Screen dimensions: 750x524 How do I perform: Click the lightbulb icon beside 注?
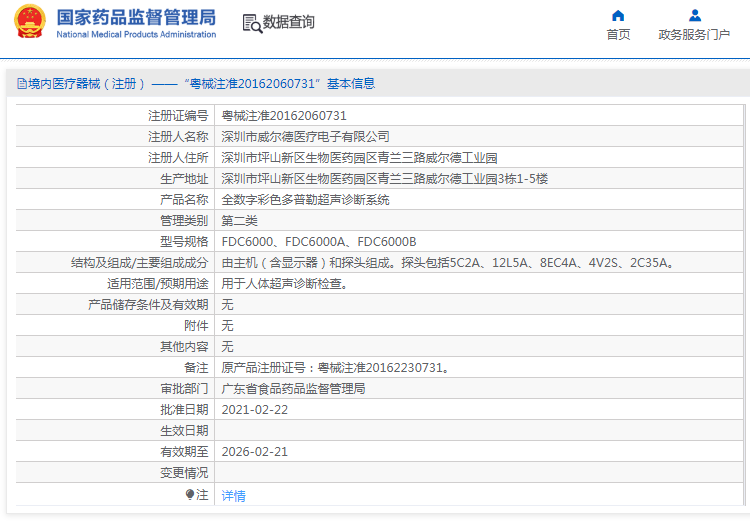(x=190, y=494)
